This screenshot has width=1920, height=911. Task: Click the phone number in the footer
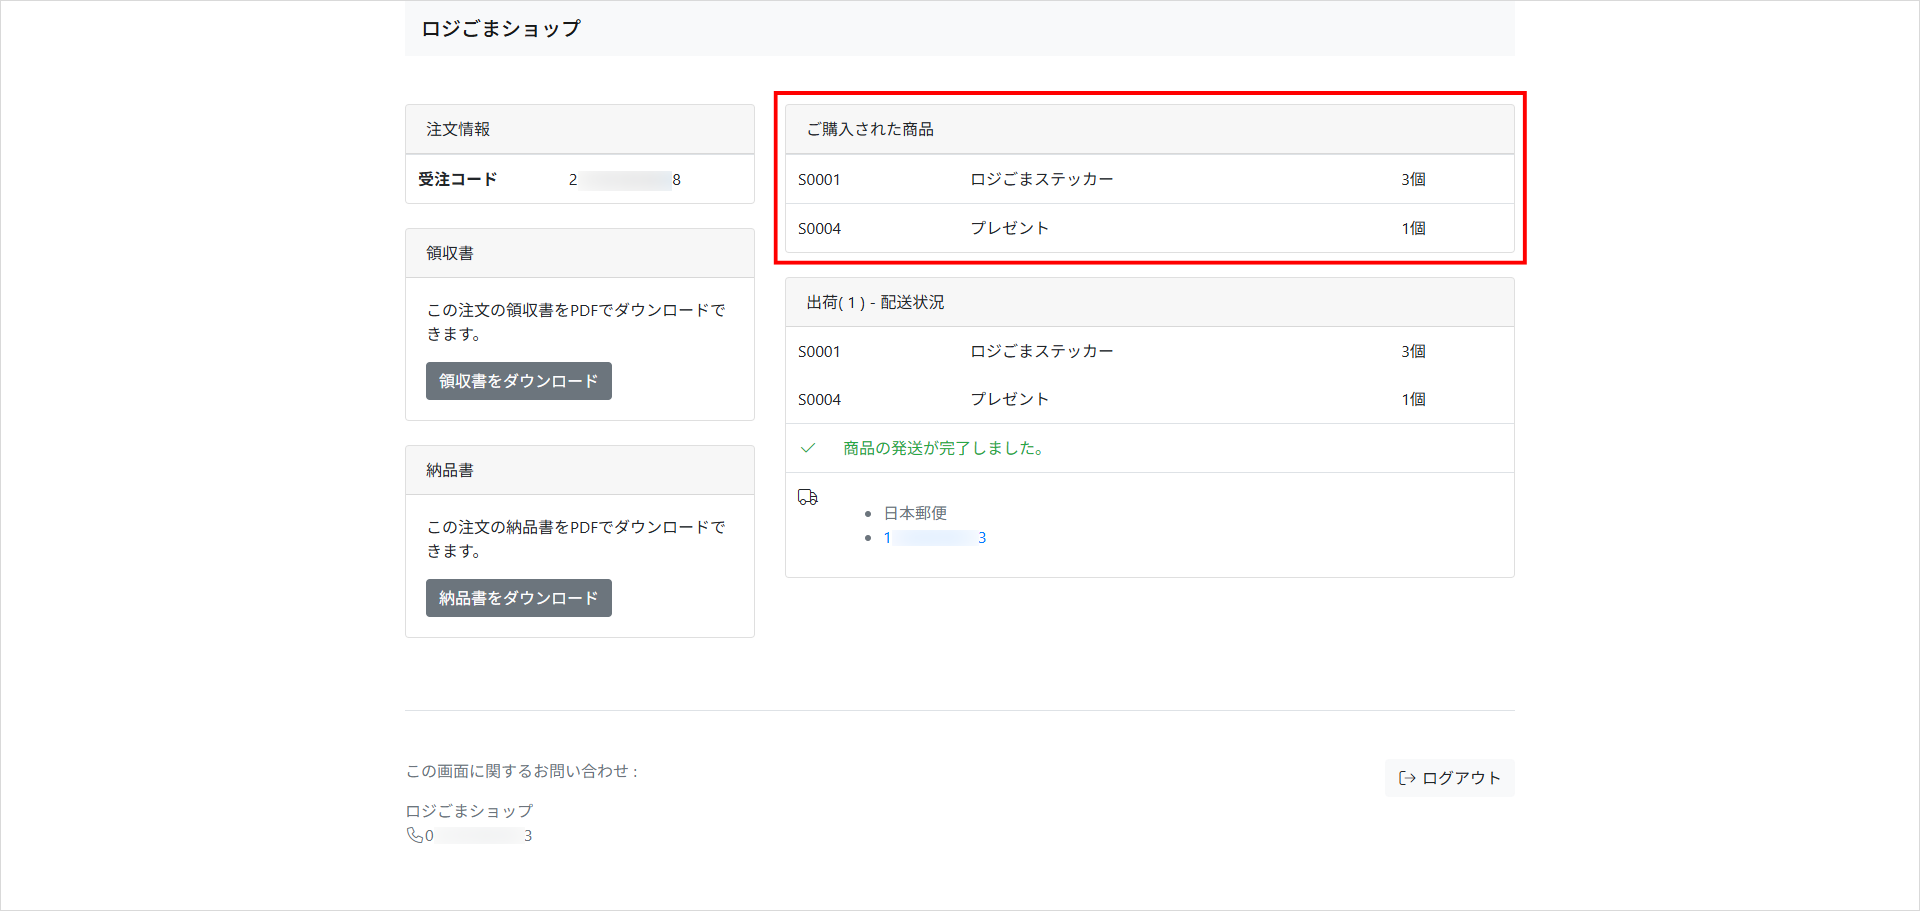(x=478, y=836)
